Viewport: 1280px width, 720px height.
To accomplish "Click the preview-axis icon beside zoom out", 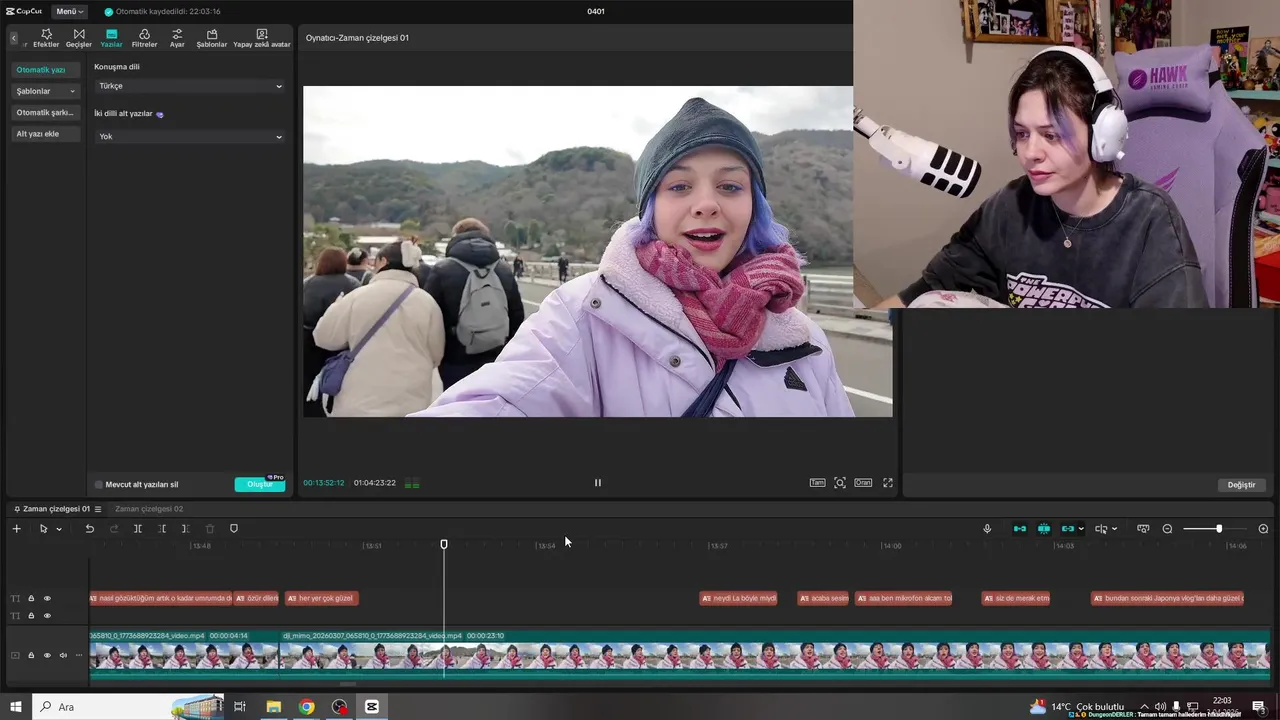I will click(x=1143, y=528).
